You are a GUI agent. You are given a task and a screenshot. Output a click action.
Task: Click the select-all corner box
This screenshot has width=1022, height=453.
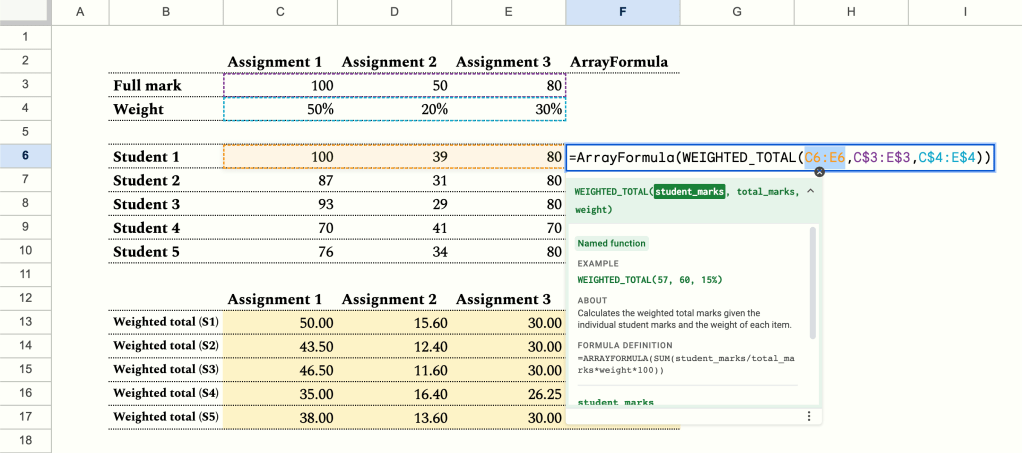[x=25, y=12]
